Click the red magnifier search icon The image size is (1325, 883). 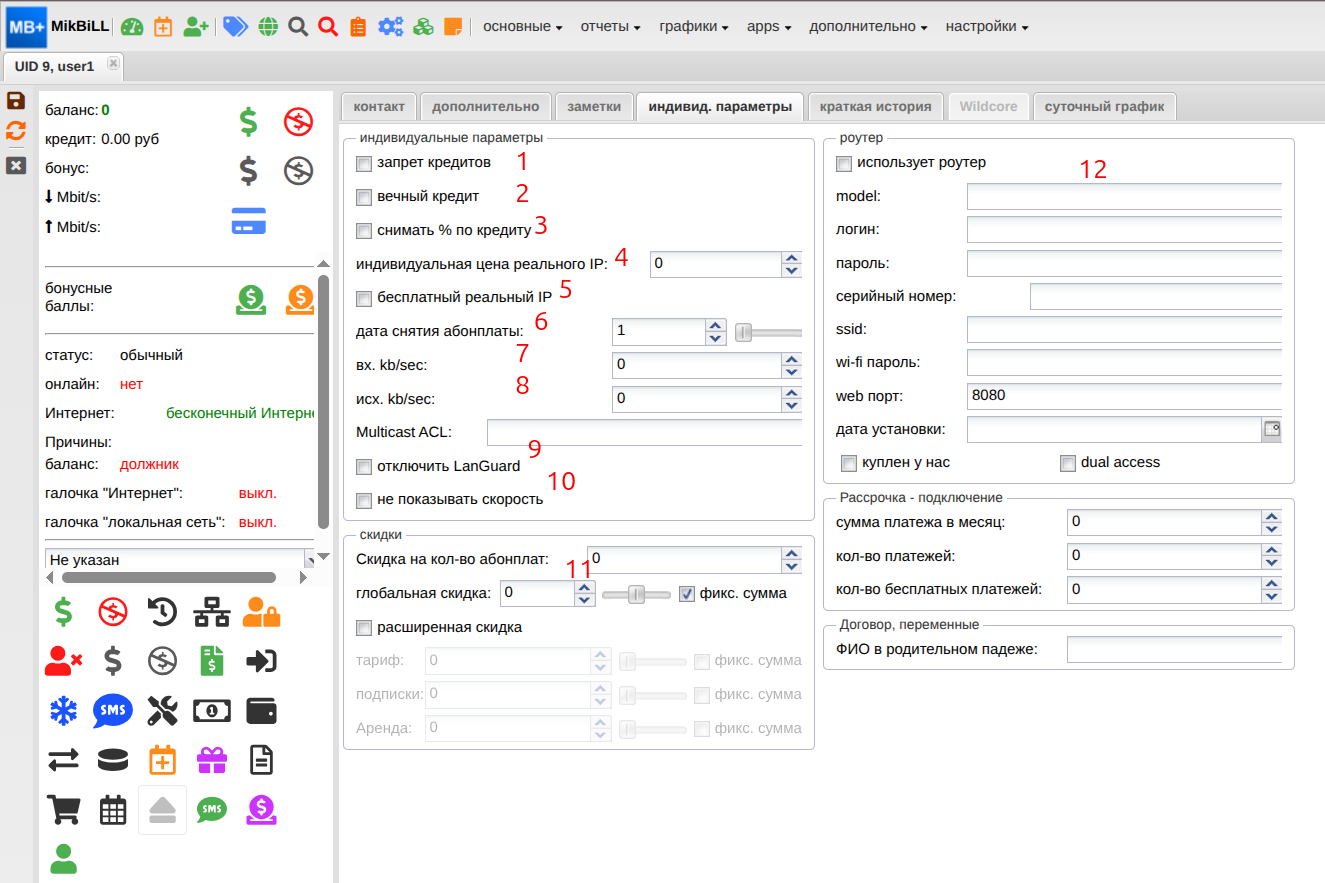(x=328, y=27)
